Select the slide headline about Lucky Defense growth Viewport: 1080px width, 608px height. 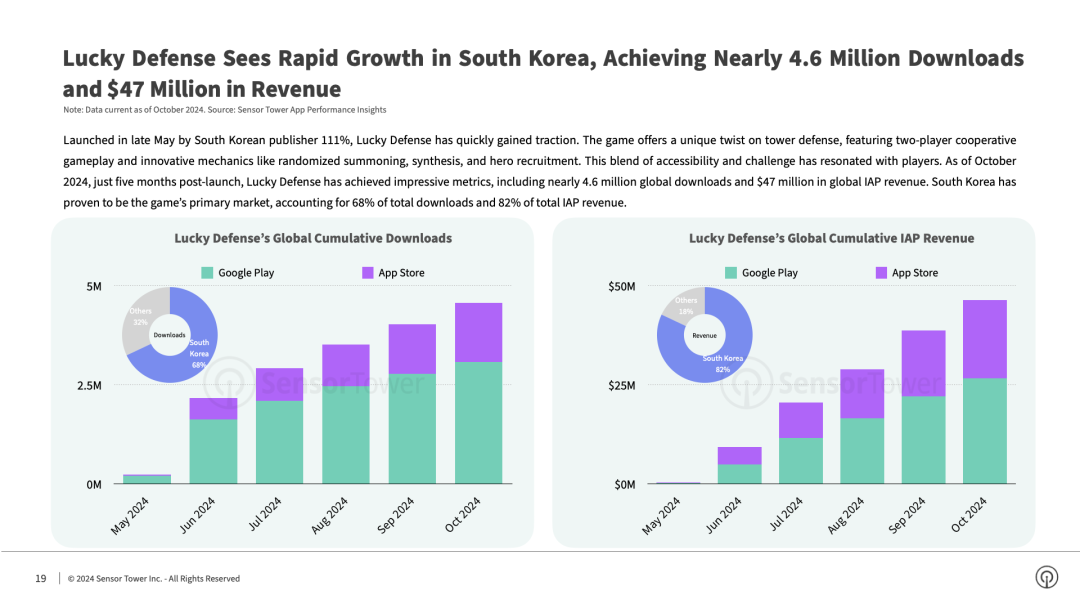pos(543,74)
